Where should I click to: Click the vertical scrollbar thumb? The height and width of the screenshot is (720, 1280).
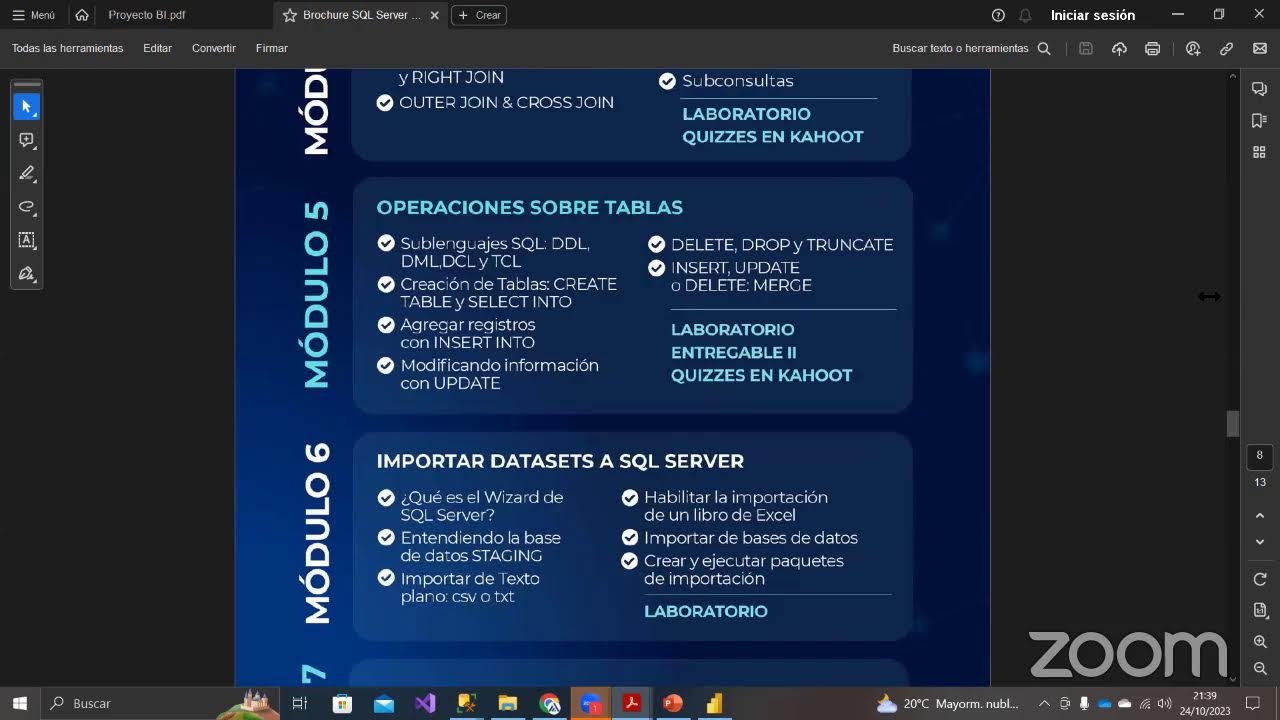click(x=1233, y=424)
